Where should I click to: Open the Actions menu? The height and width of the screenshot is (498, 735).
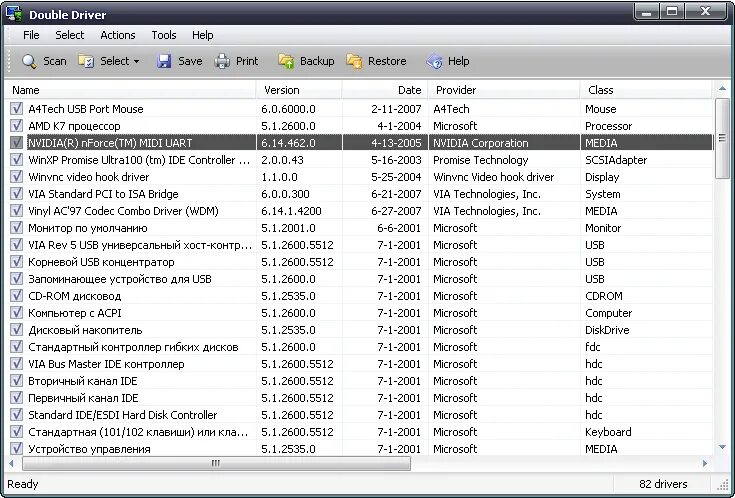[x=118, y=35]
